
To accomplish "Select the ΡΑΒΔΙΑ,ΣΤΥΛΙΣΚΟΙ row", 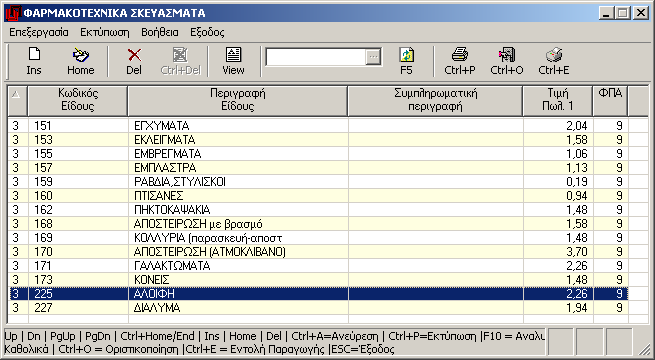I will [x=318, y=182].
